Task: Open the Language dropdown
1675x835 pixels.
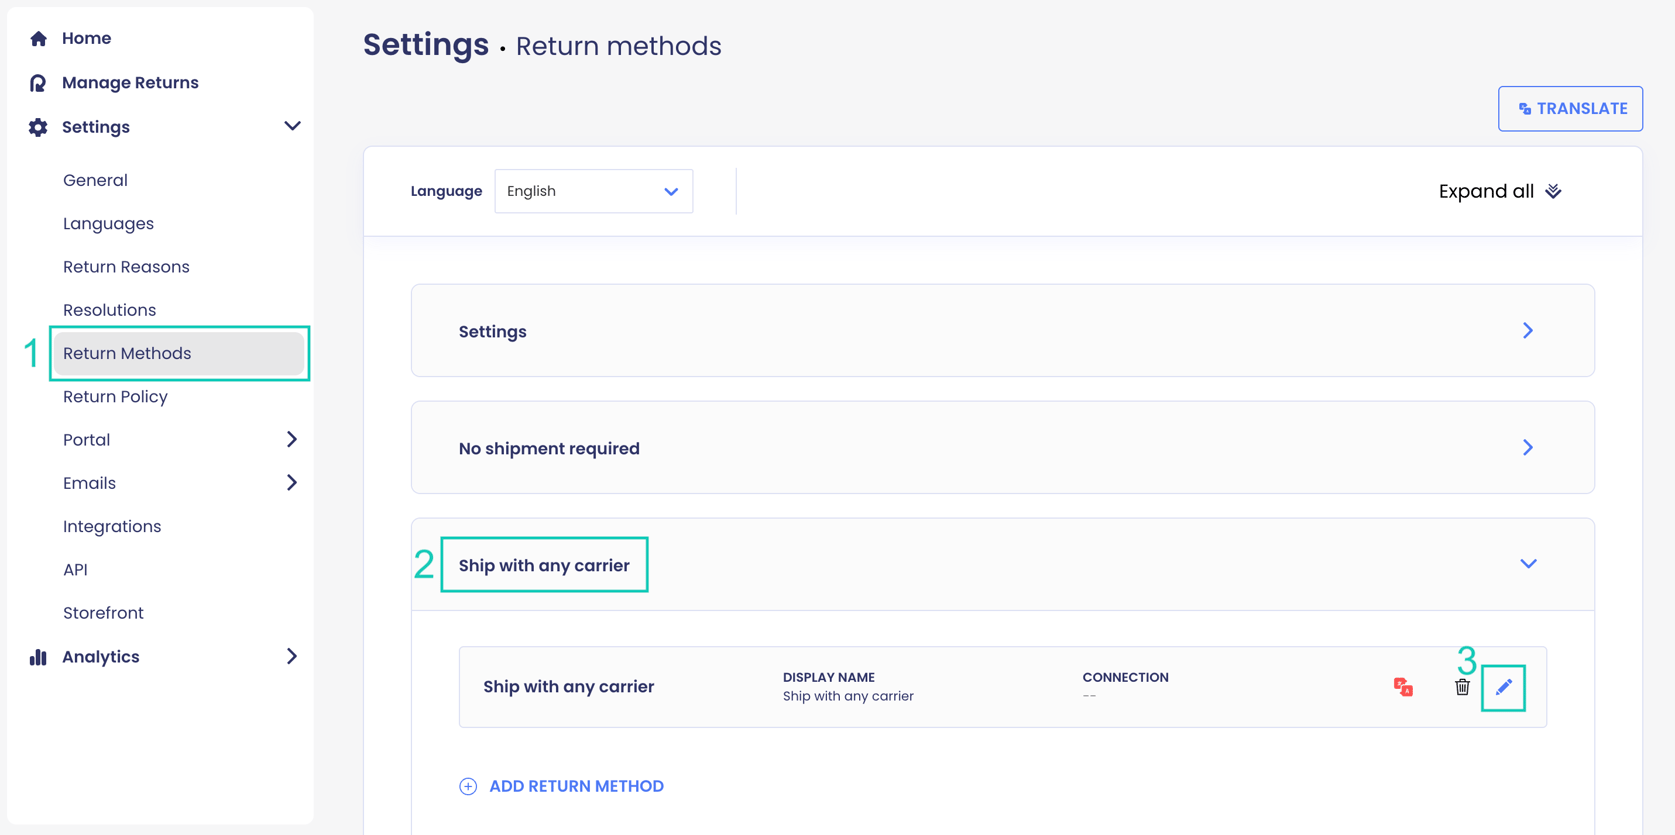Action: (593, 191)
